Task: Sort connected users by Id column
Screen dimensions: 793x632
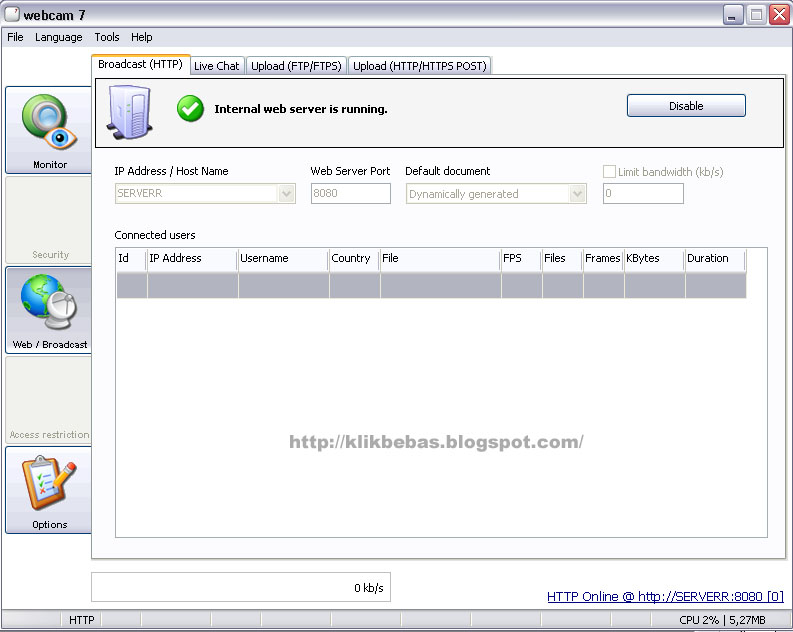Action: click(x=131, y=258)
